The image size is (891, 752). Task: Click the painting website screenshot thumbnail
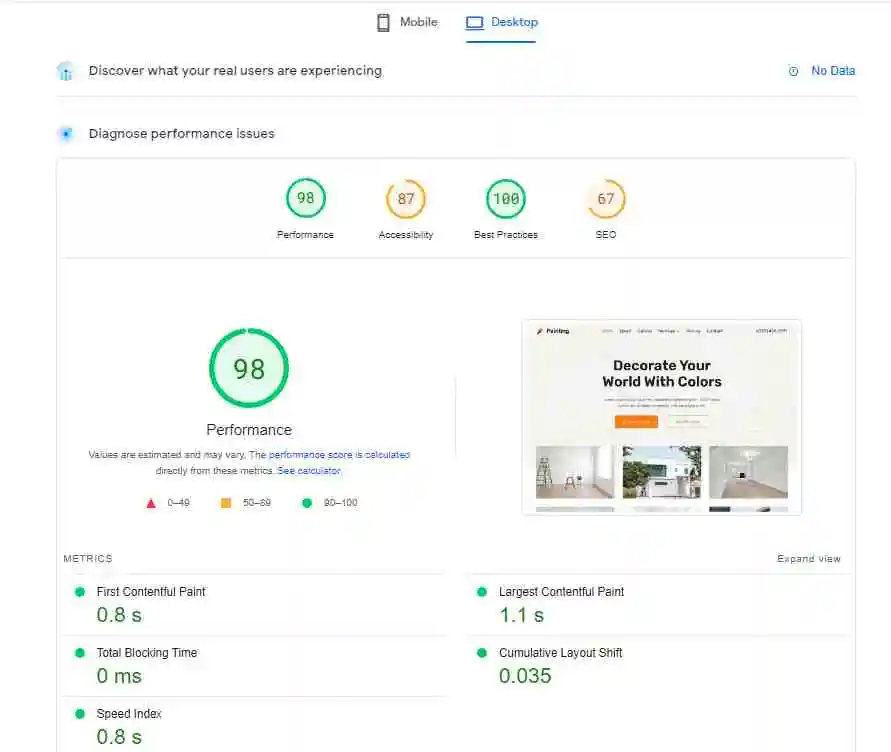(661, 417)
